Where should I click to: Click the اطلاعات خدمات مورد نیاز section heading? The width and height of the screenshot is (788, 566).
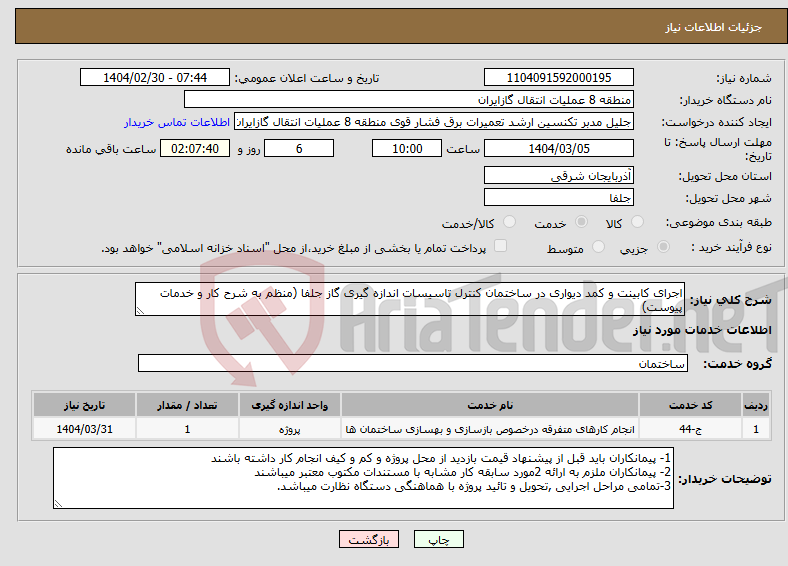[702, 330]
